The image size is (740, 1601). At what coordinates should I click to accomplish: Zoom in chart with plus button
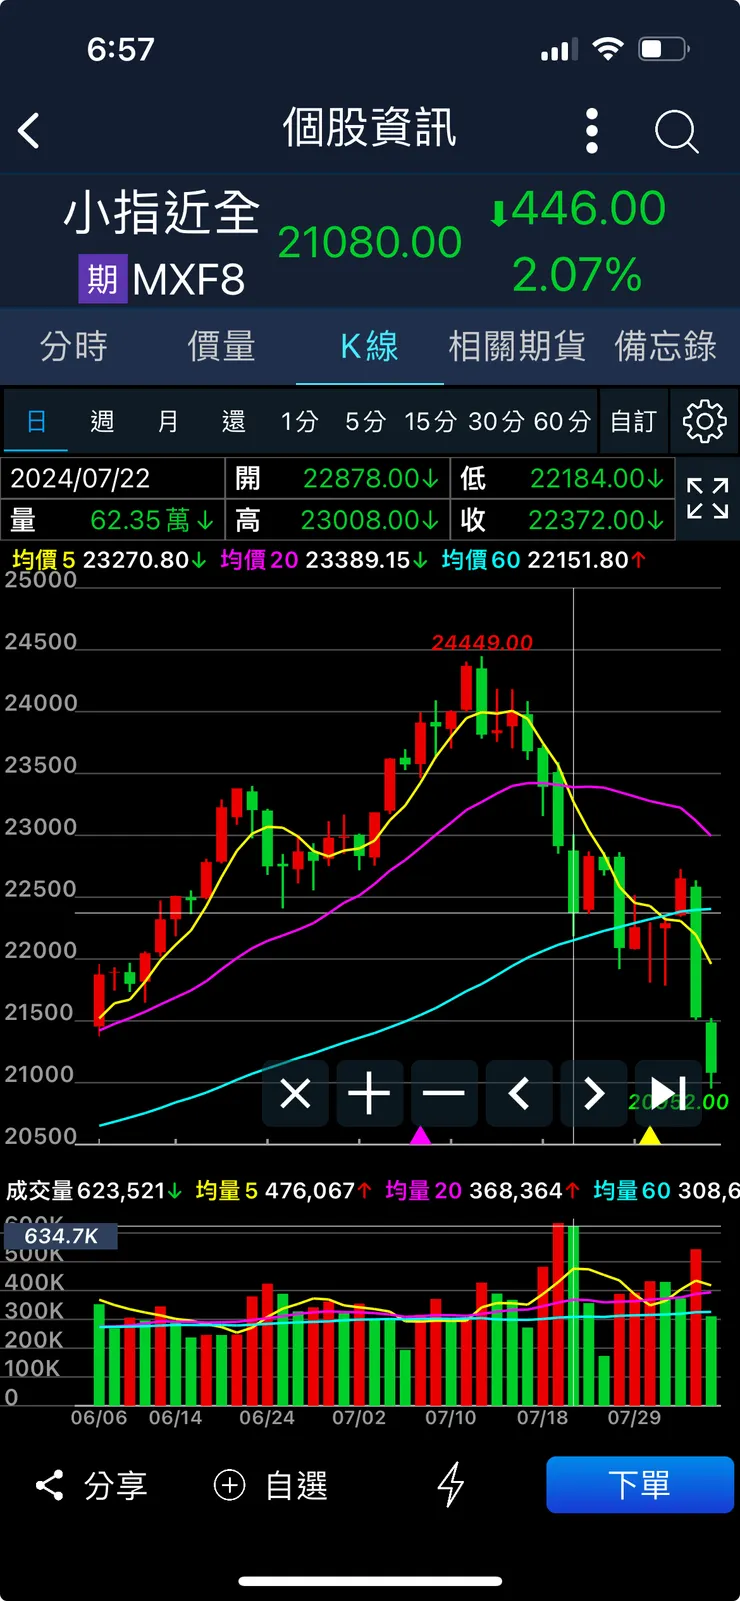pyautogui.click(x=369, y=1093)
